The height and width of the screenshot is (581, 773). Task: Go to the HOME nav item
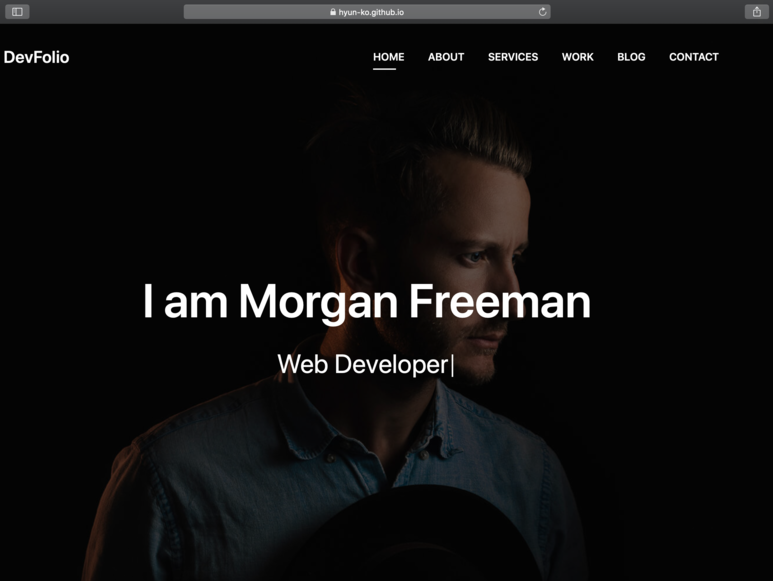(388, 57)
